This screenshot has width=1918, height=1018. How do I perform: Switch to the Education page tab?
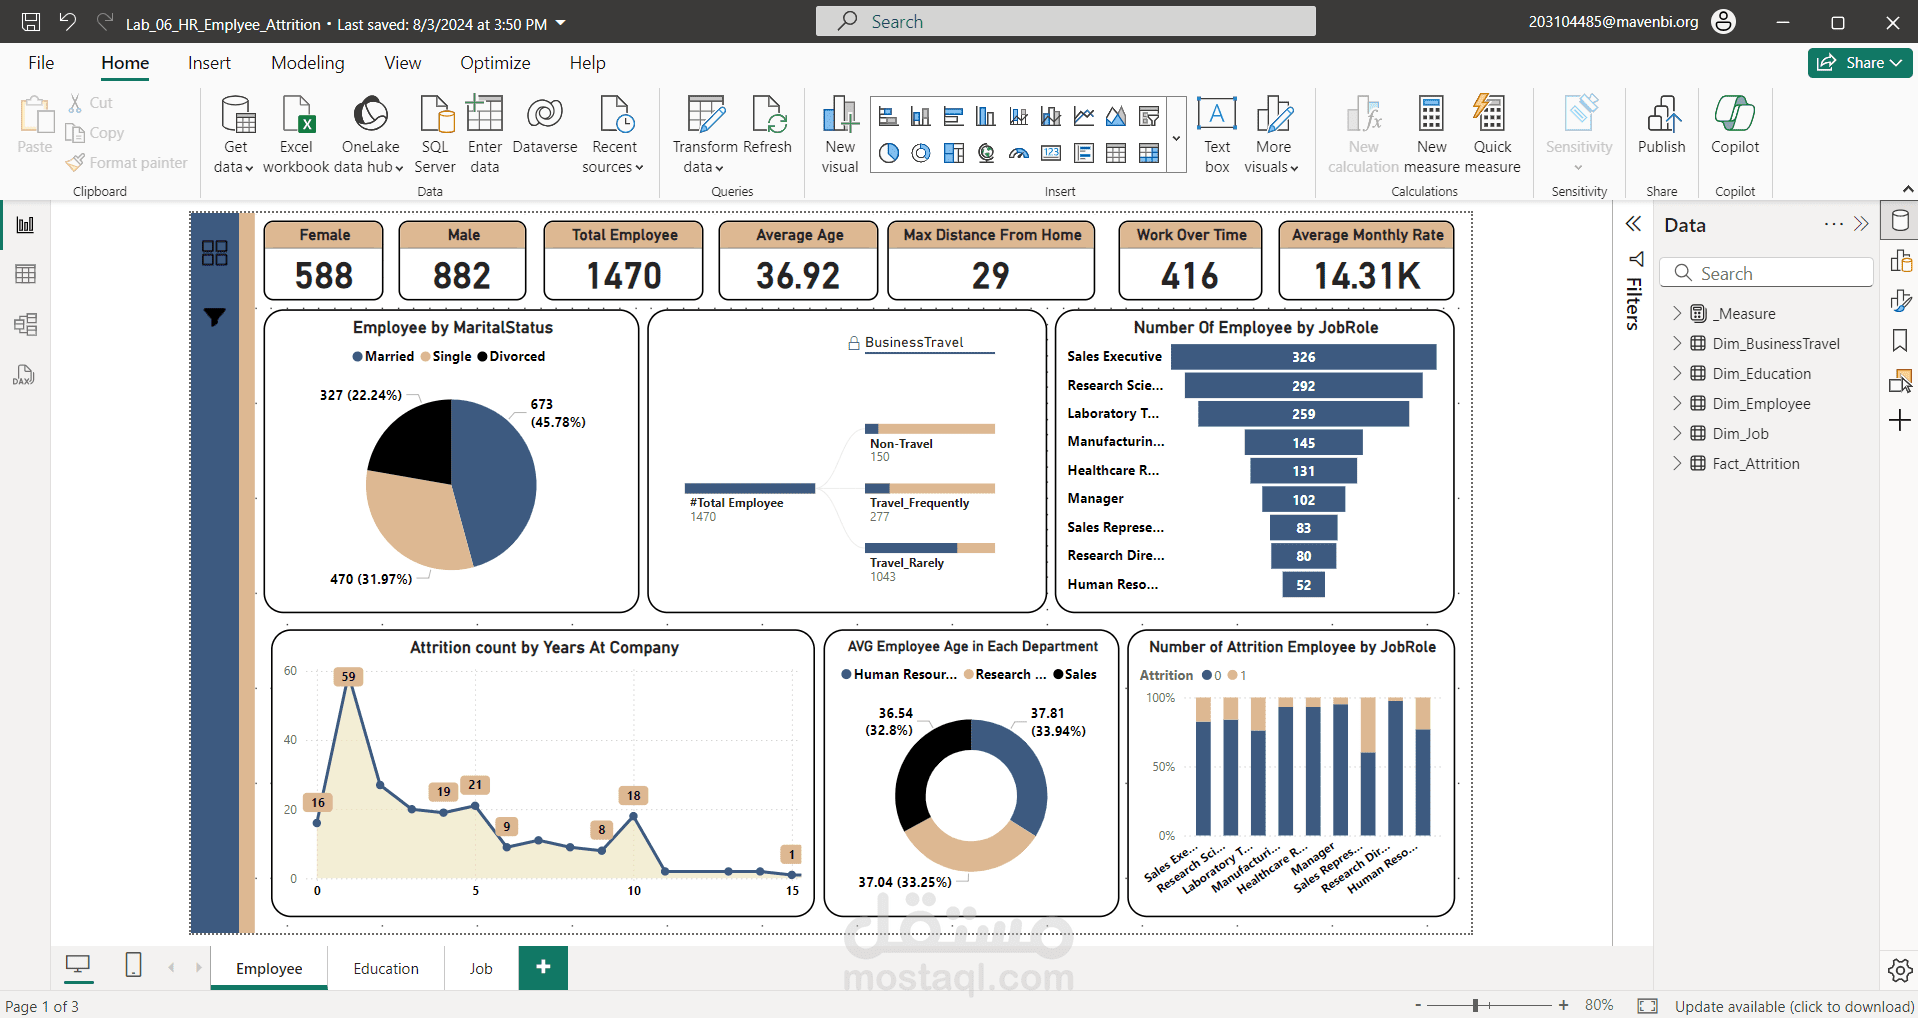(386, 968)
